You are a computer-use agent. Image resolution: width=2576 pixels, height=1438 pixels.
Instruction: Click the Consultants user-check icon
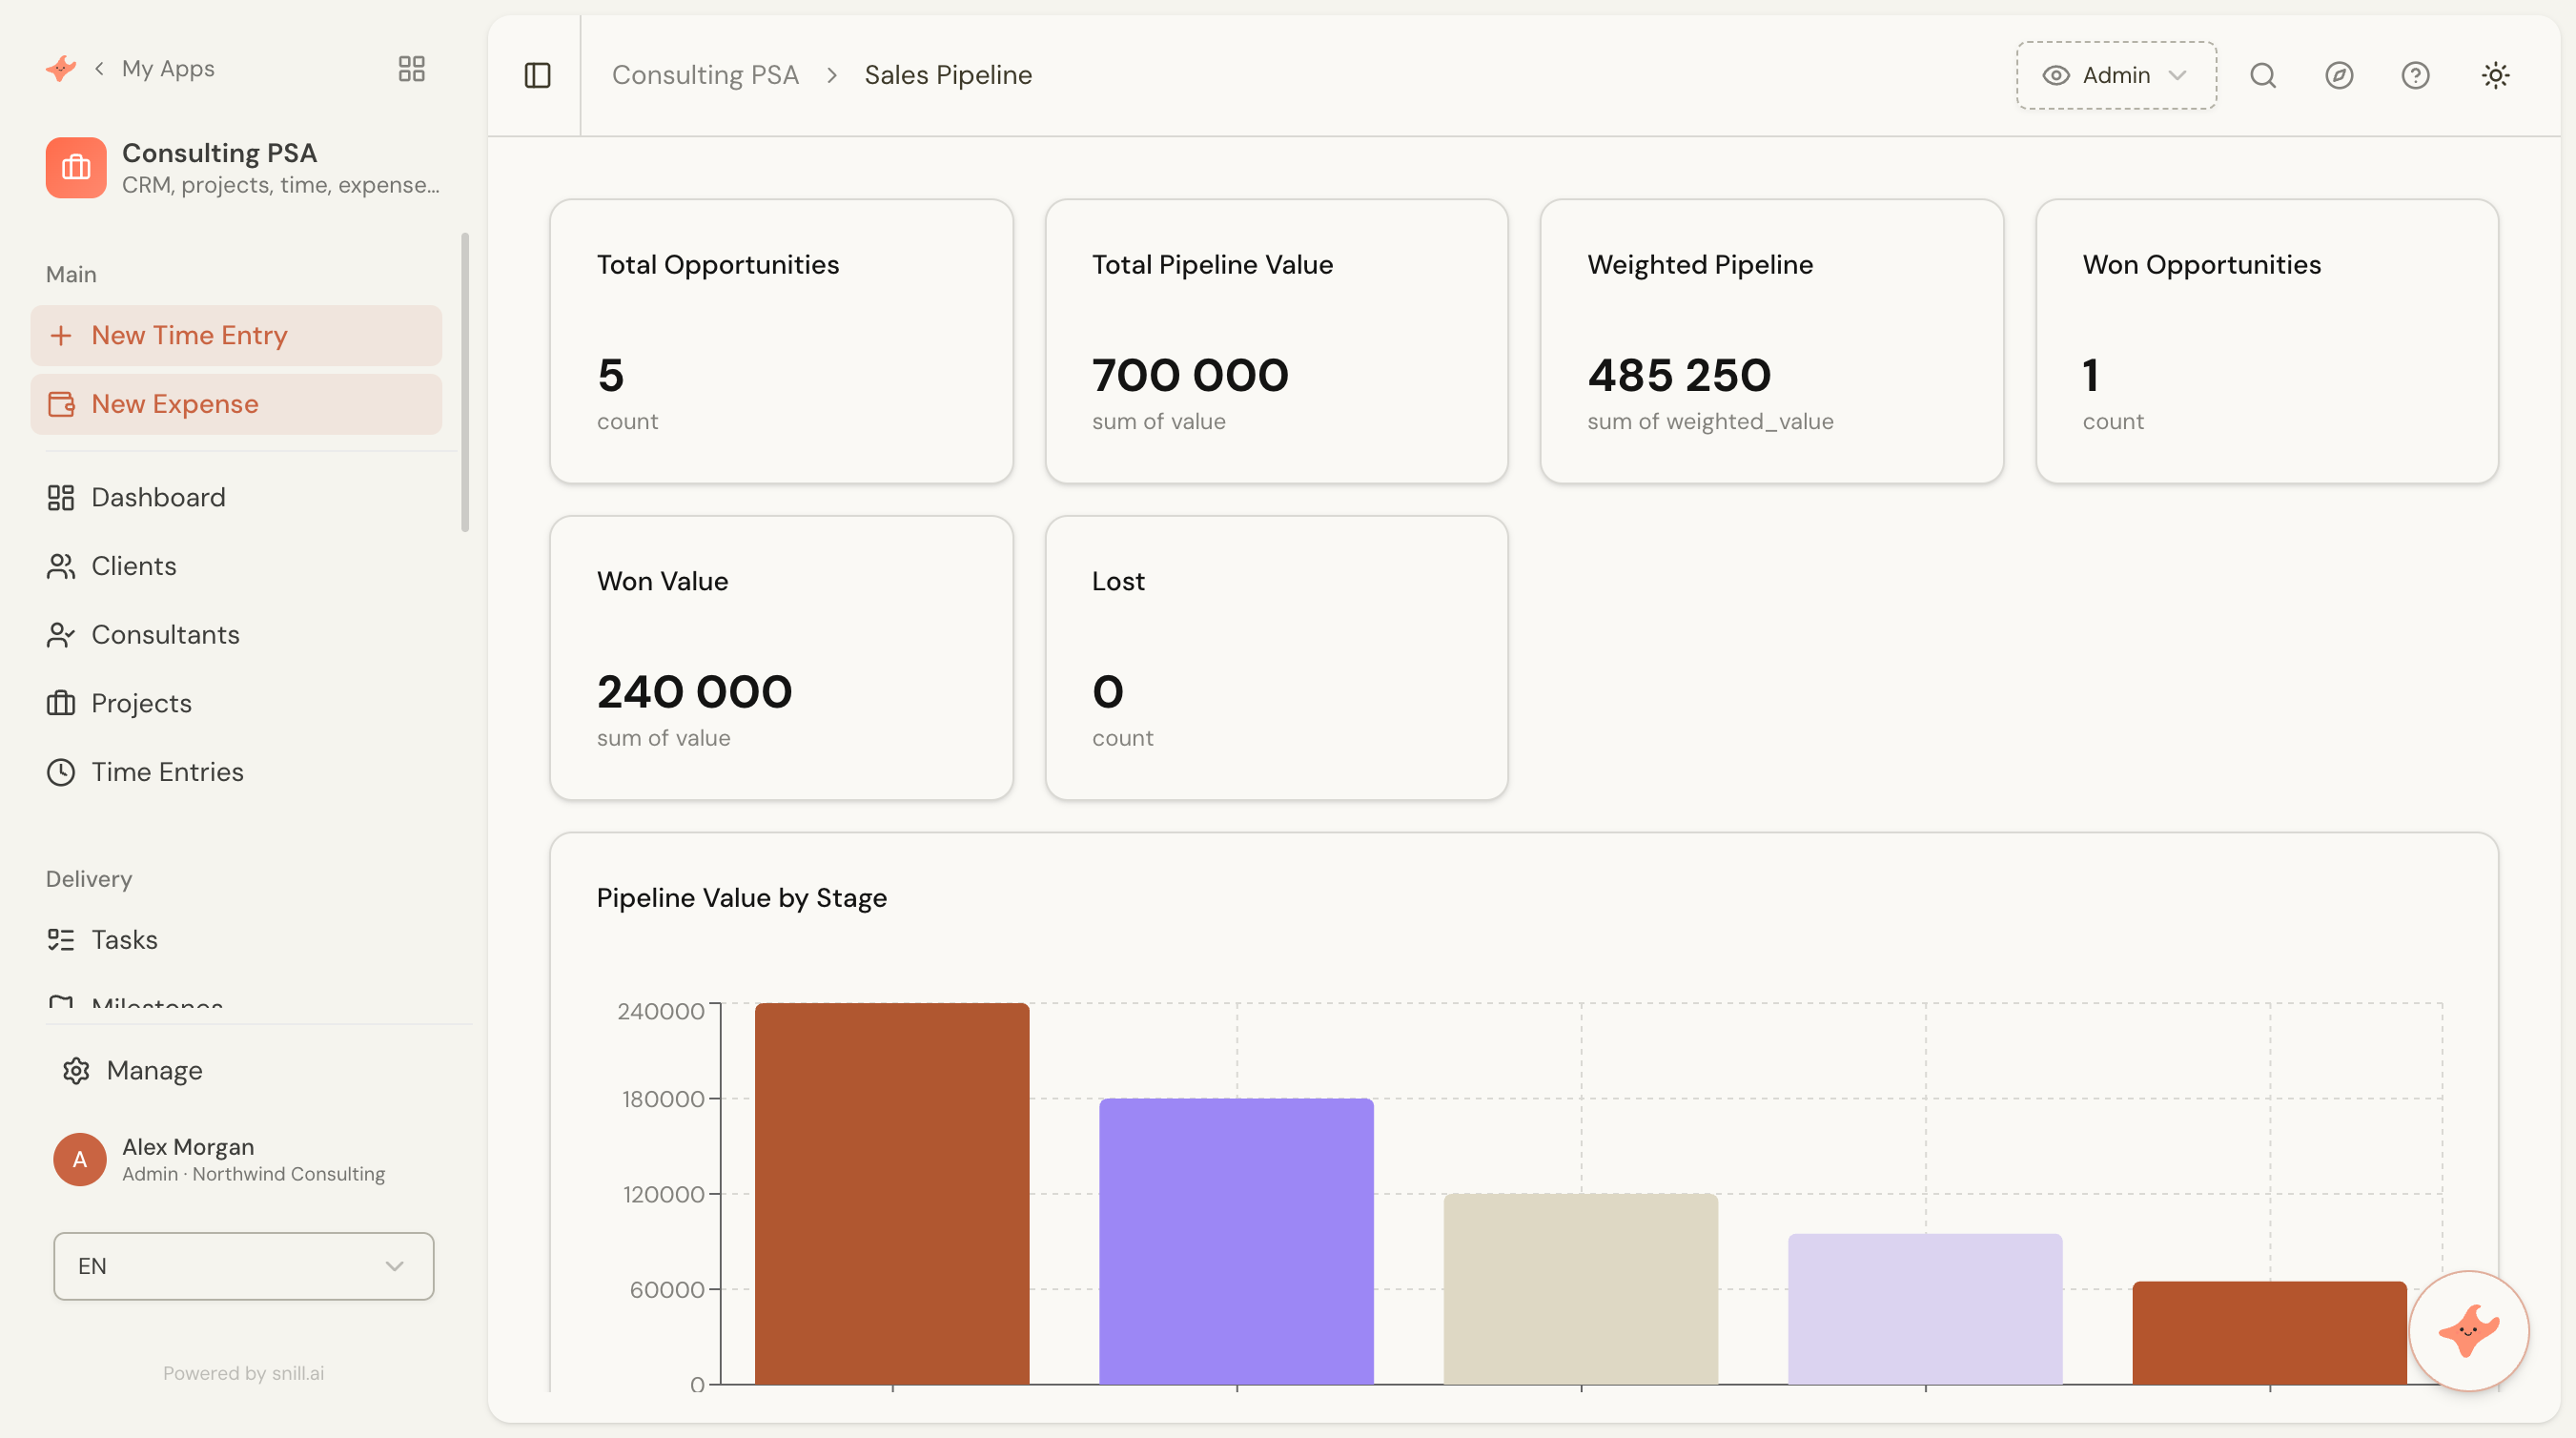tap(61, 635)
